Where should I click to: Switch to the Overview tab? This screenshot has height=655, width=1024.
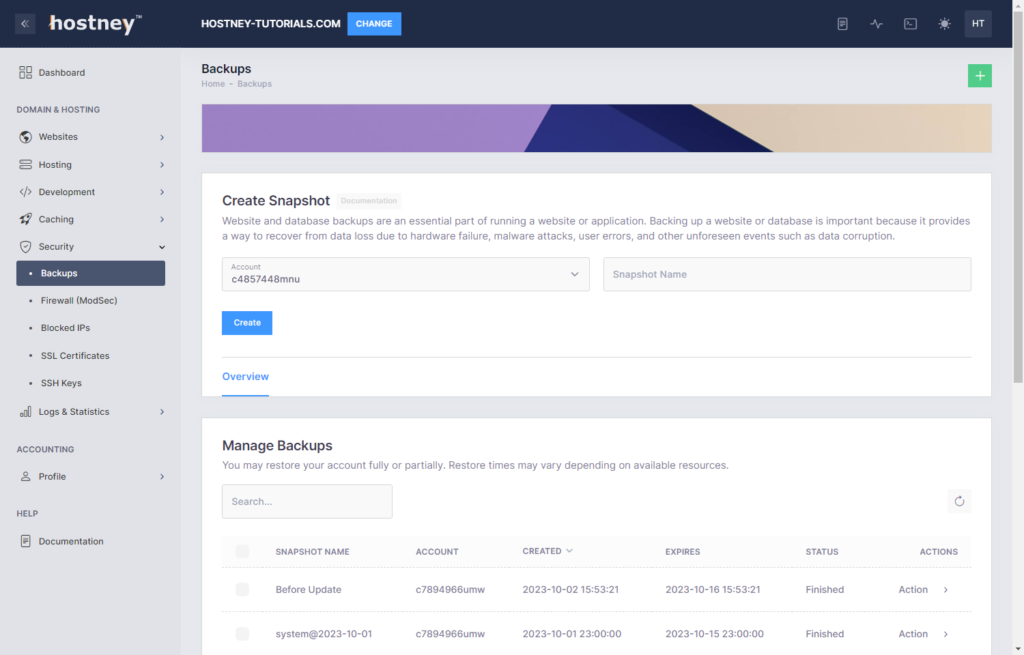click(245, 377)
